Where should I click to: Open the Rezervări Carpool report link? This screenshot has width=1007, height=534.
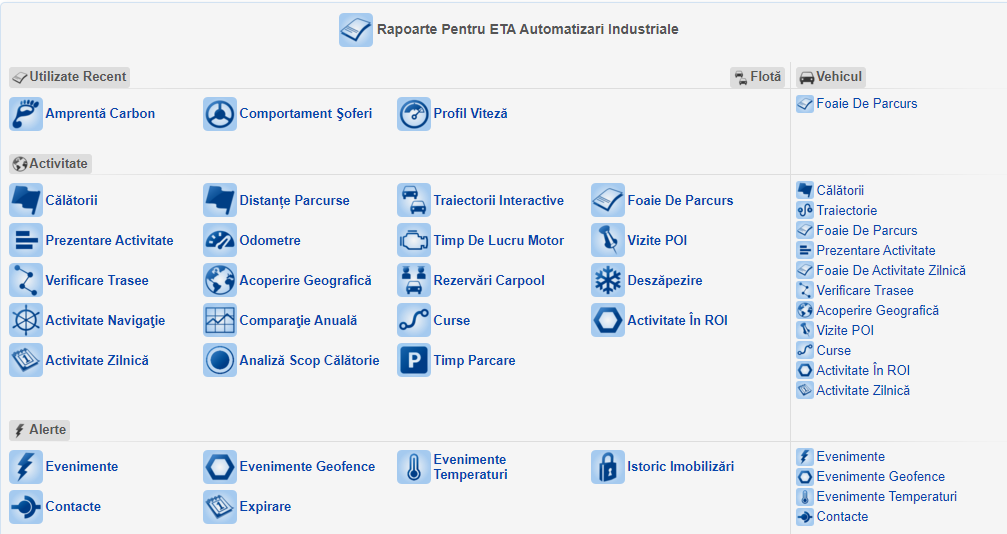tap(489, 281)
